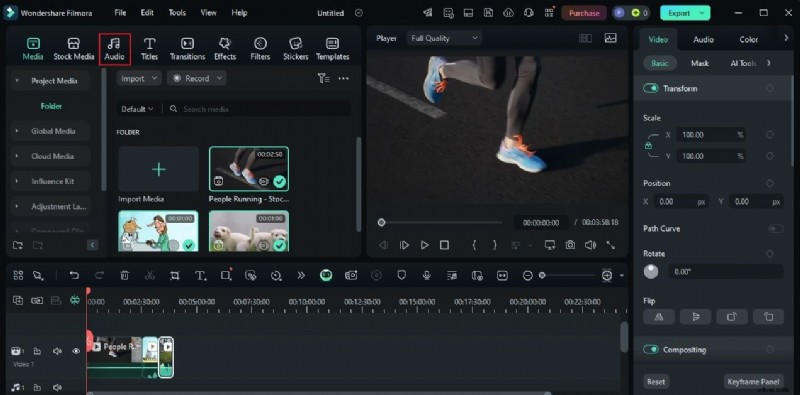Open the File menu

coord(120,13)
